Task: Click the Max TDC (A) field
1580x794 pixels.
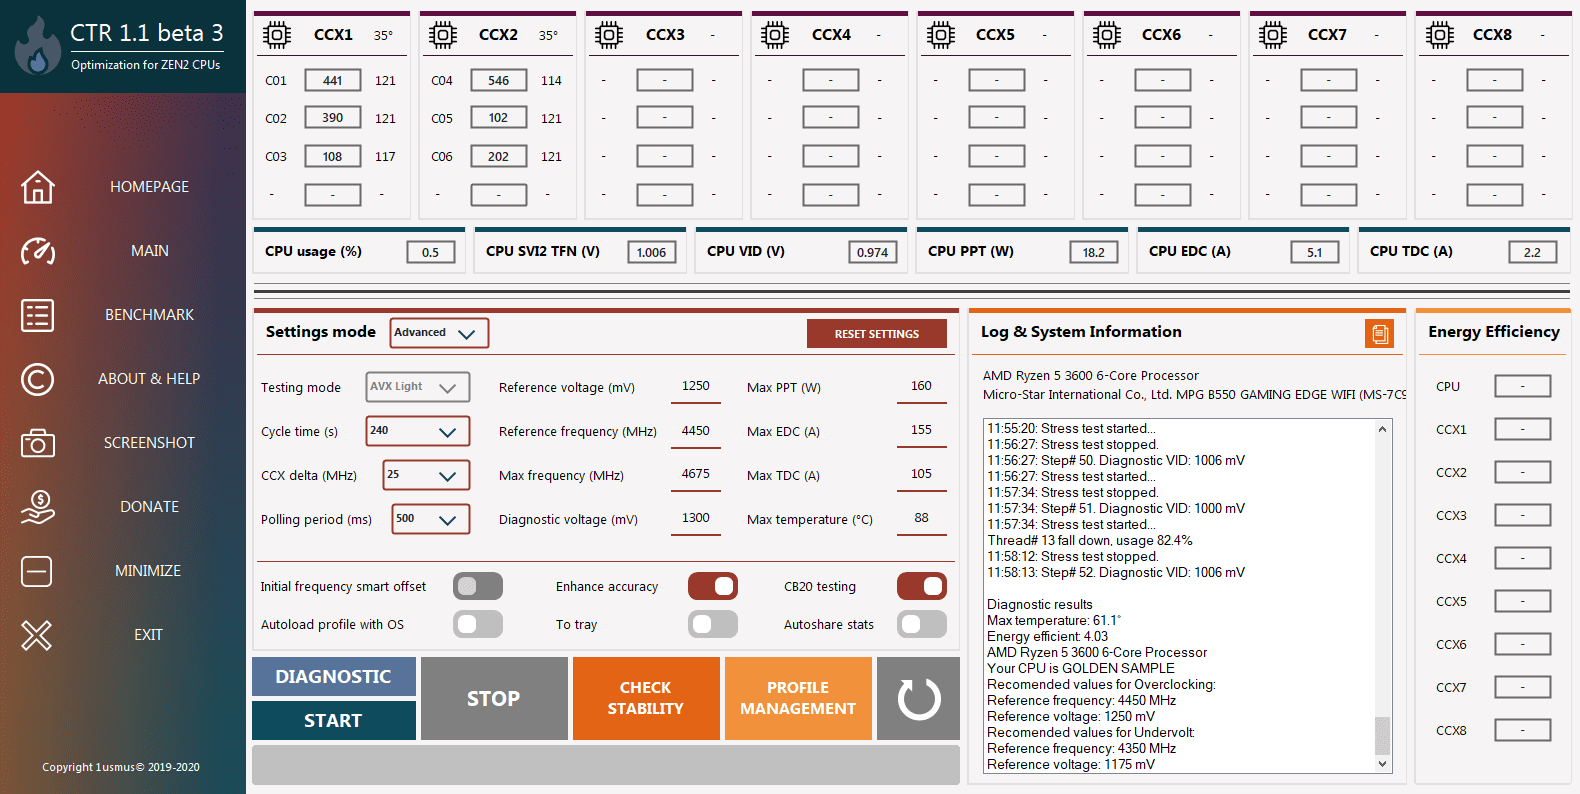Action: tap(921, 475)
